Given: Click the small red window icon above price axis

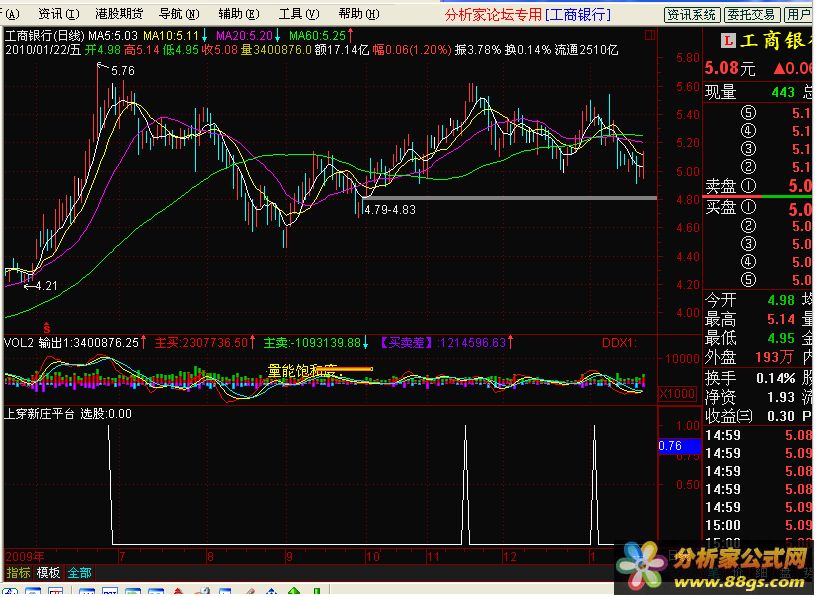Looking at the screenshot, I should pos(650,35).
